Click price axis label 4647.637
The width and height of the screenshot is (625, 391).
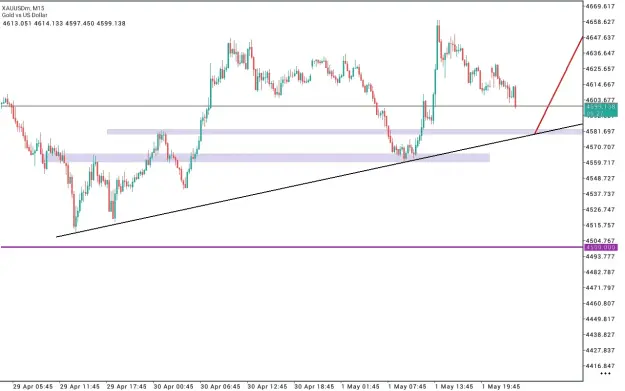click(x=601, y=37)
